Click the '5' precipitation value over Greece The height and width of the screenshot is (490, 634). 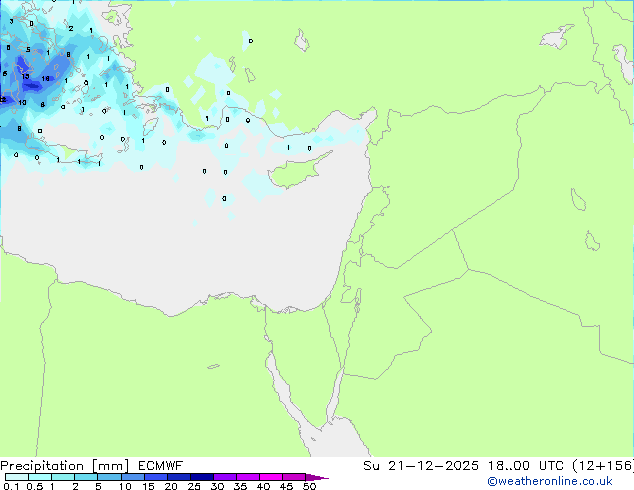point(28,50)
